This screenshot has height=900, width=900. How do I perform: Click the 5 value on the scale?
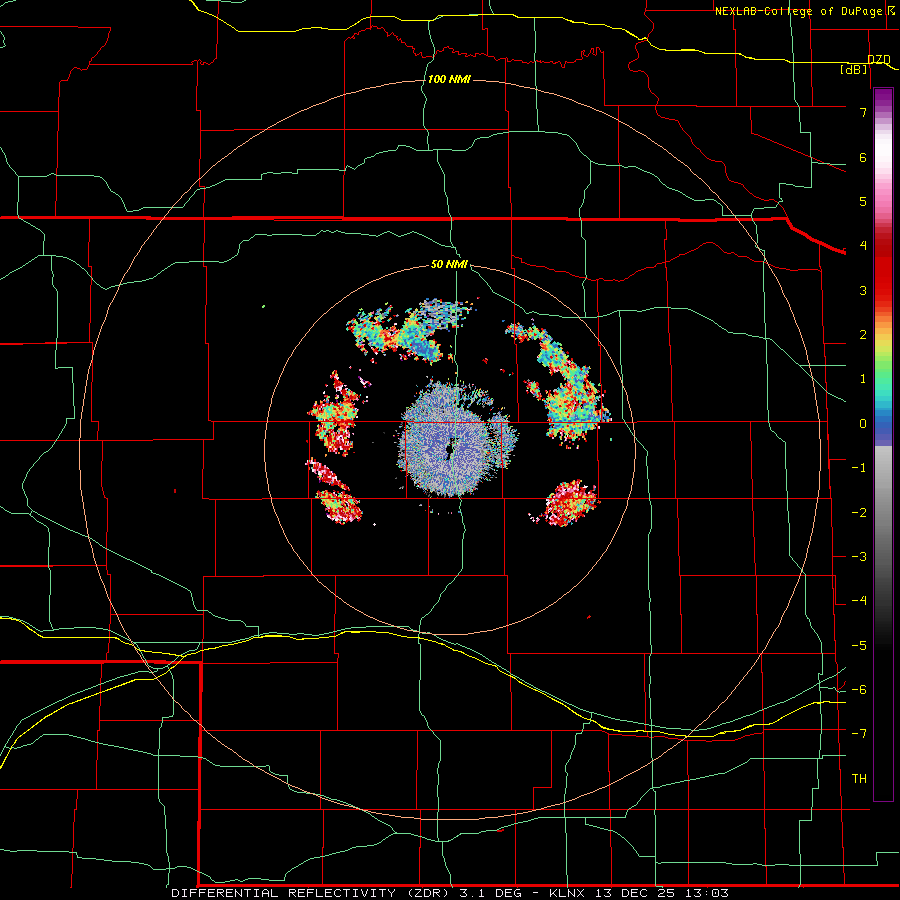[863, 201]
